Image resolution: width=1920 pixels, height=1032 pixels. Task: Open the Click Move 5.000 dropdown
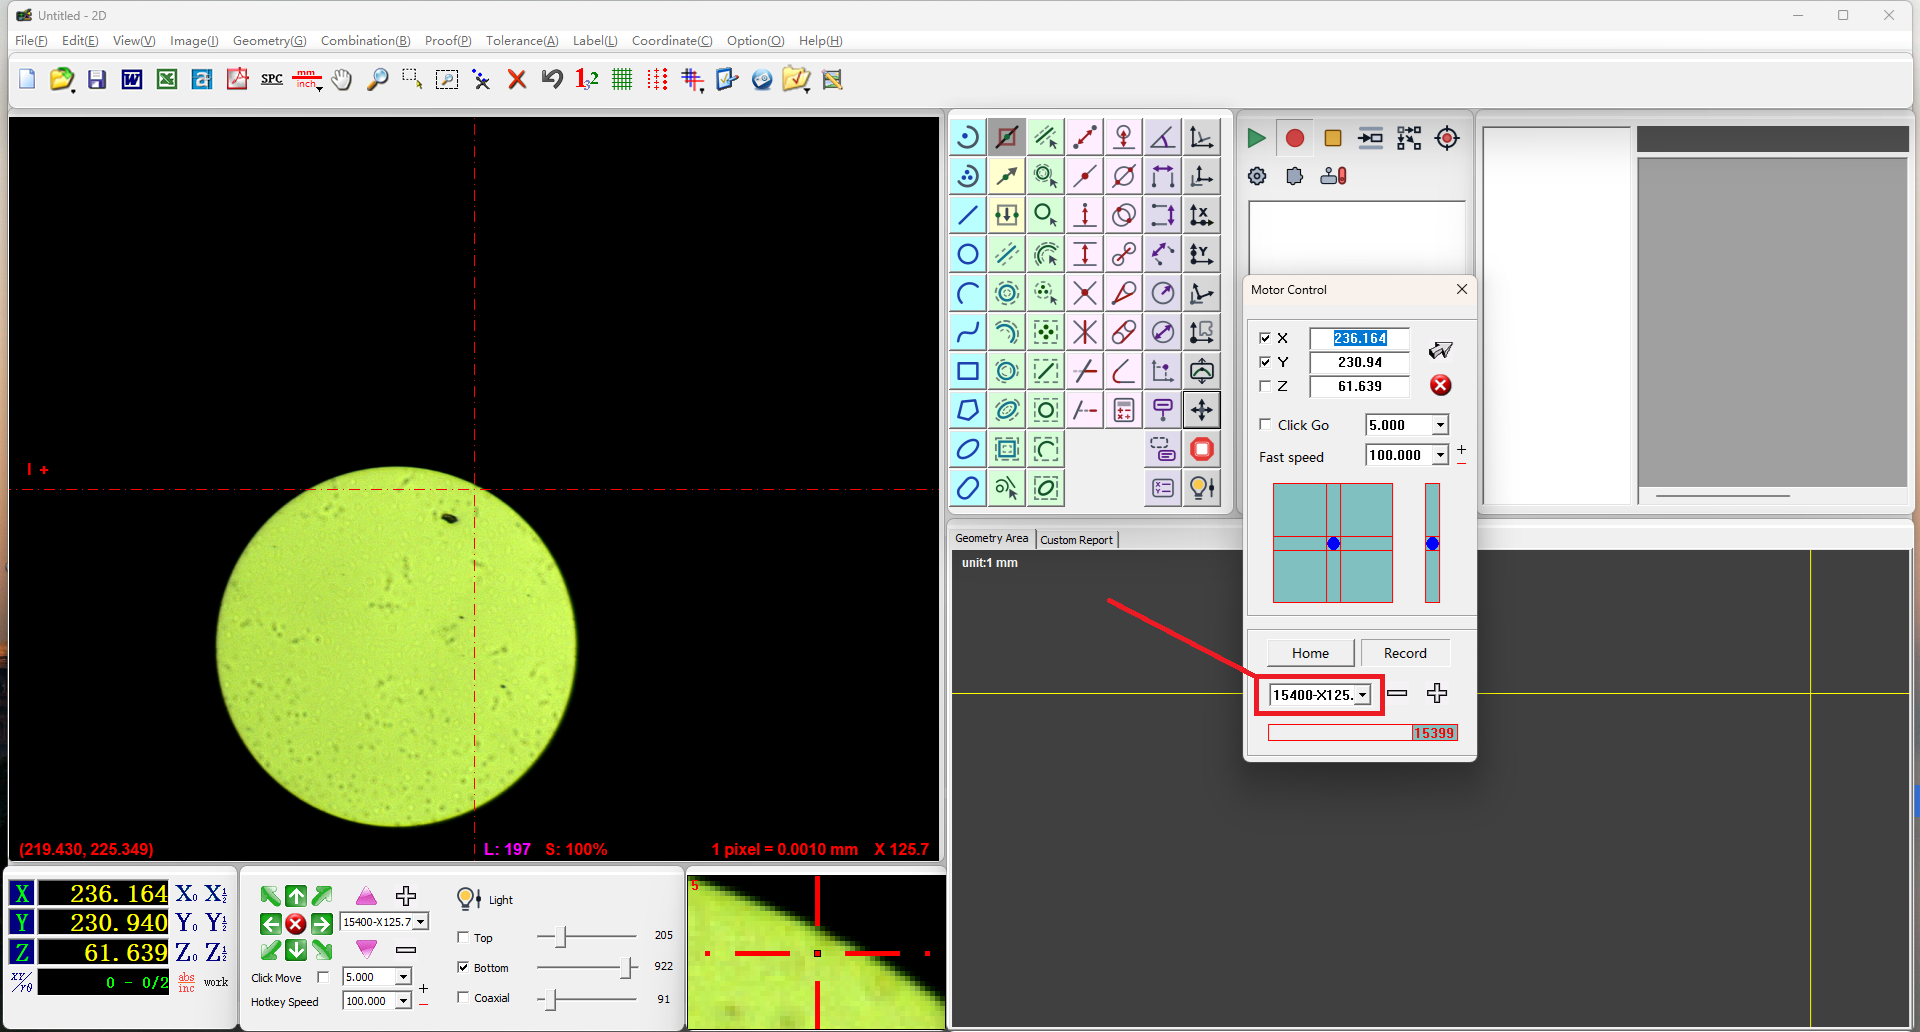click(403, 977)
